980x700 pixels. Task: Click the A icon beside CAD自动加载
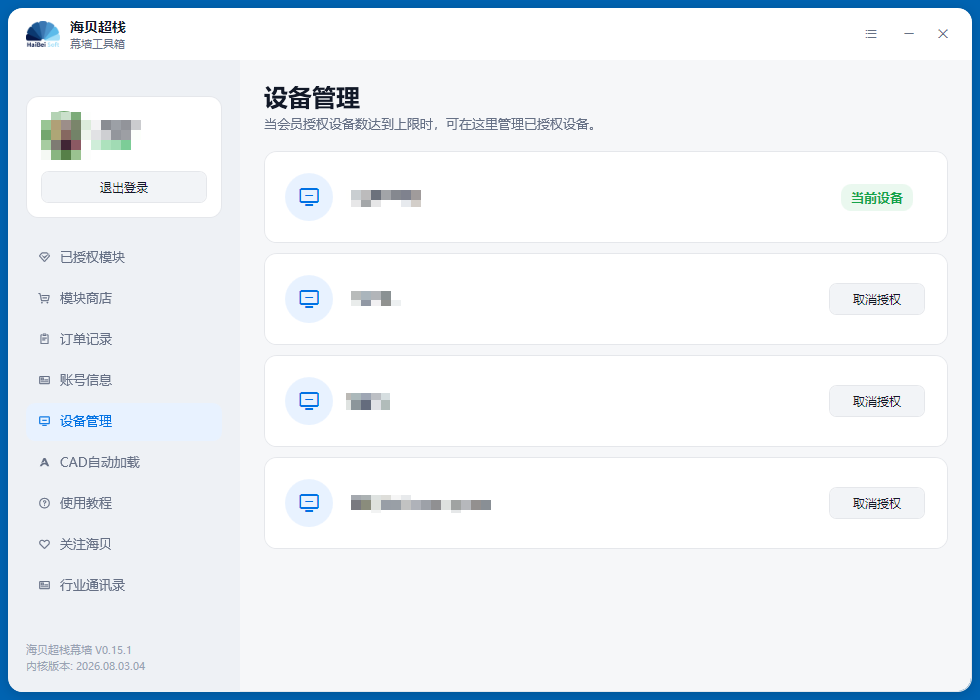(x=44, y=462)
